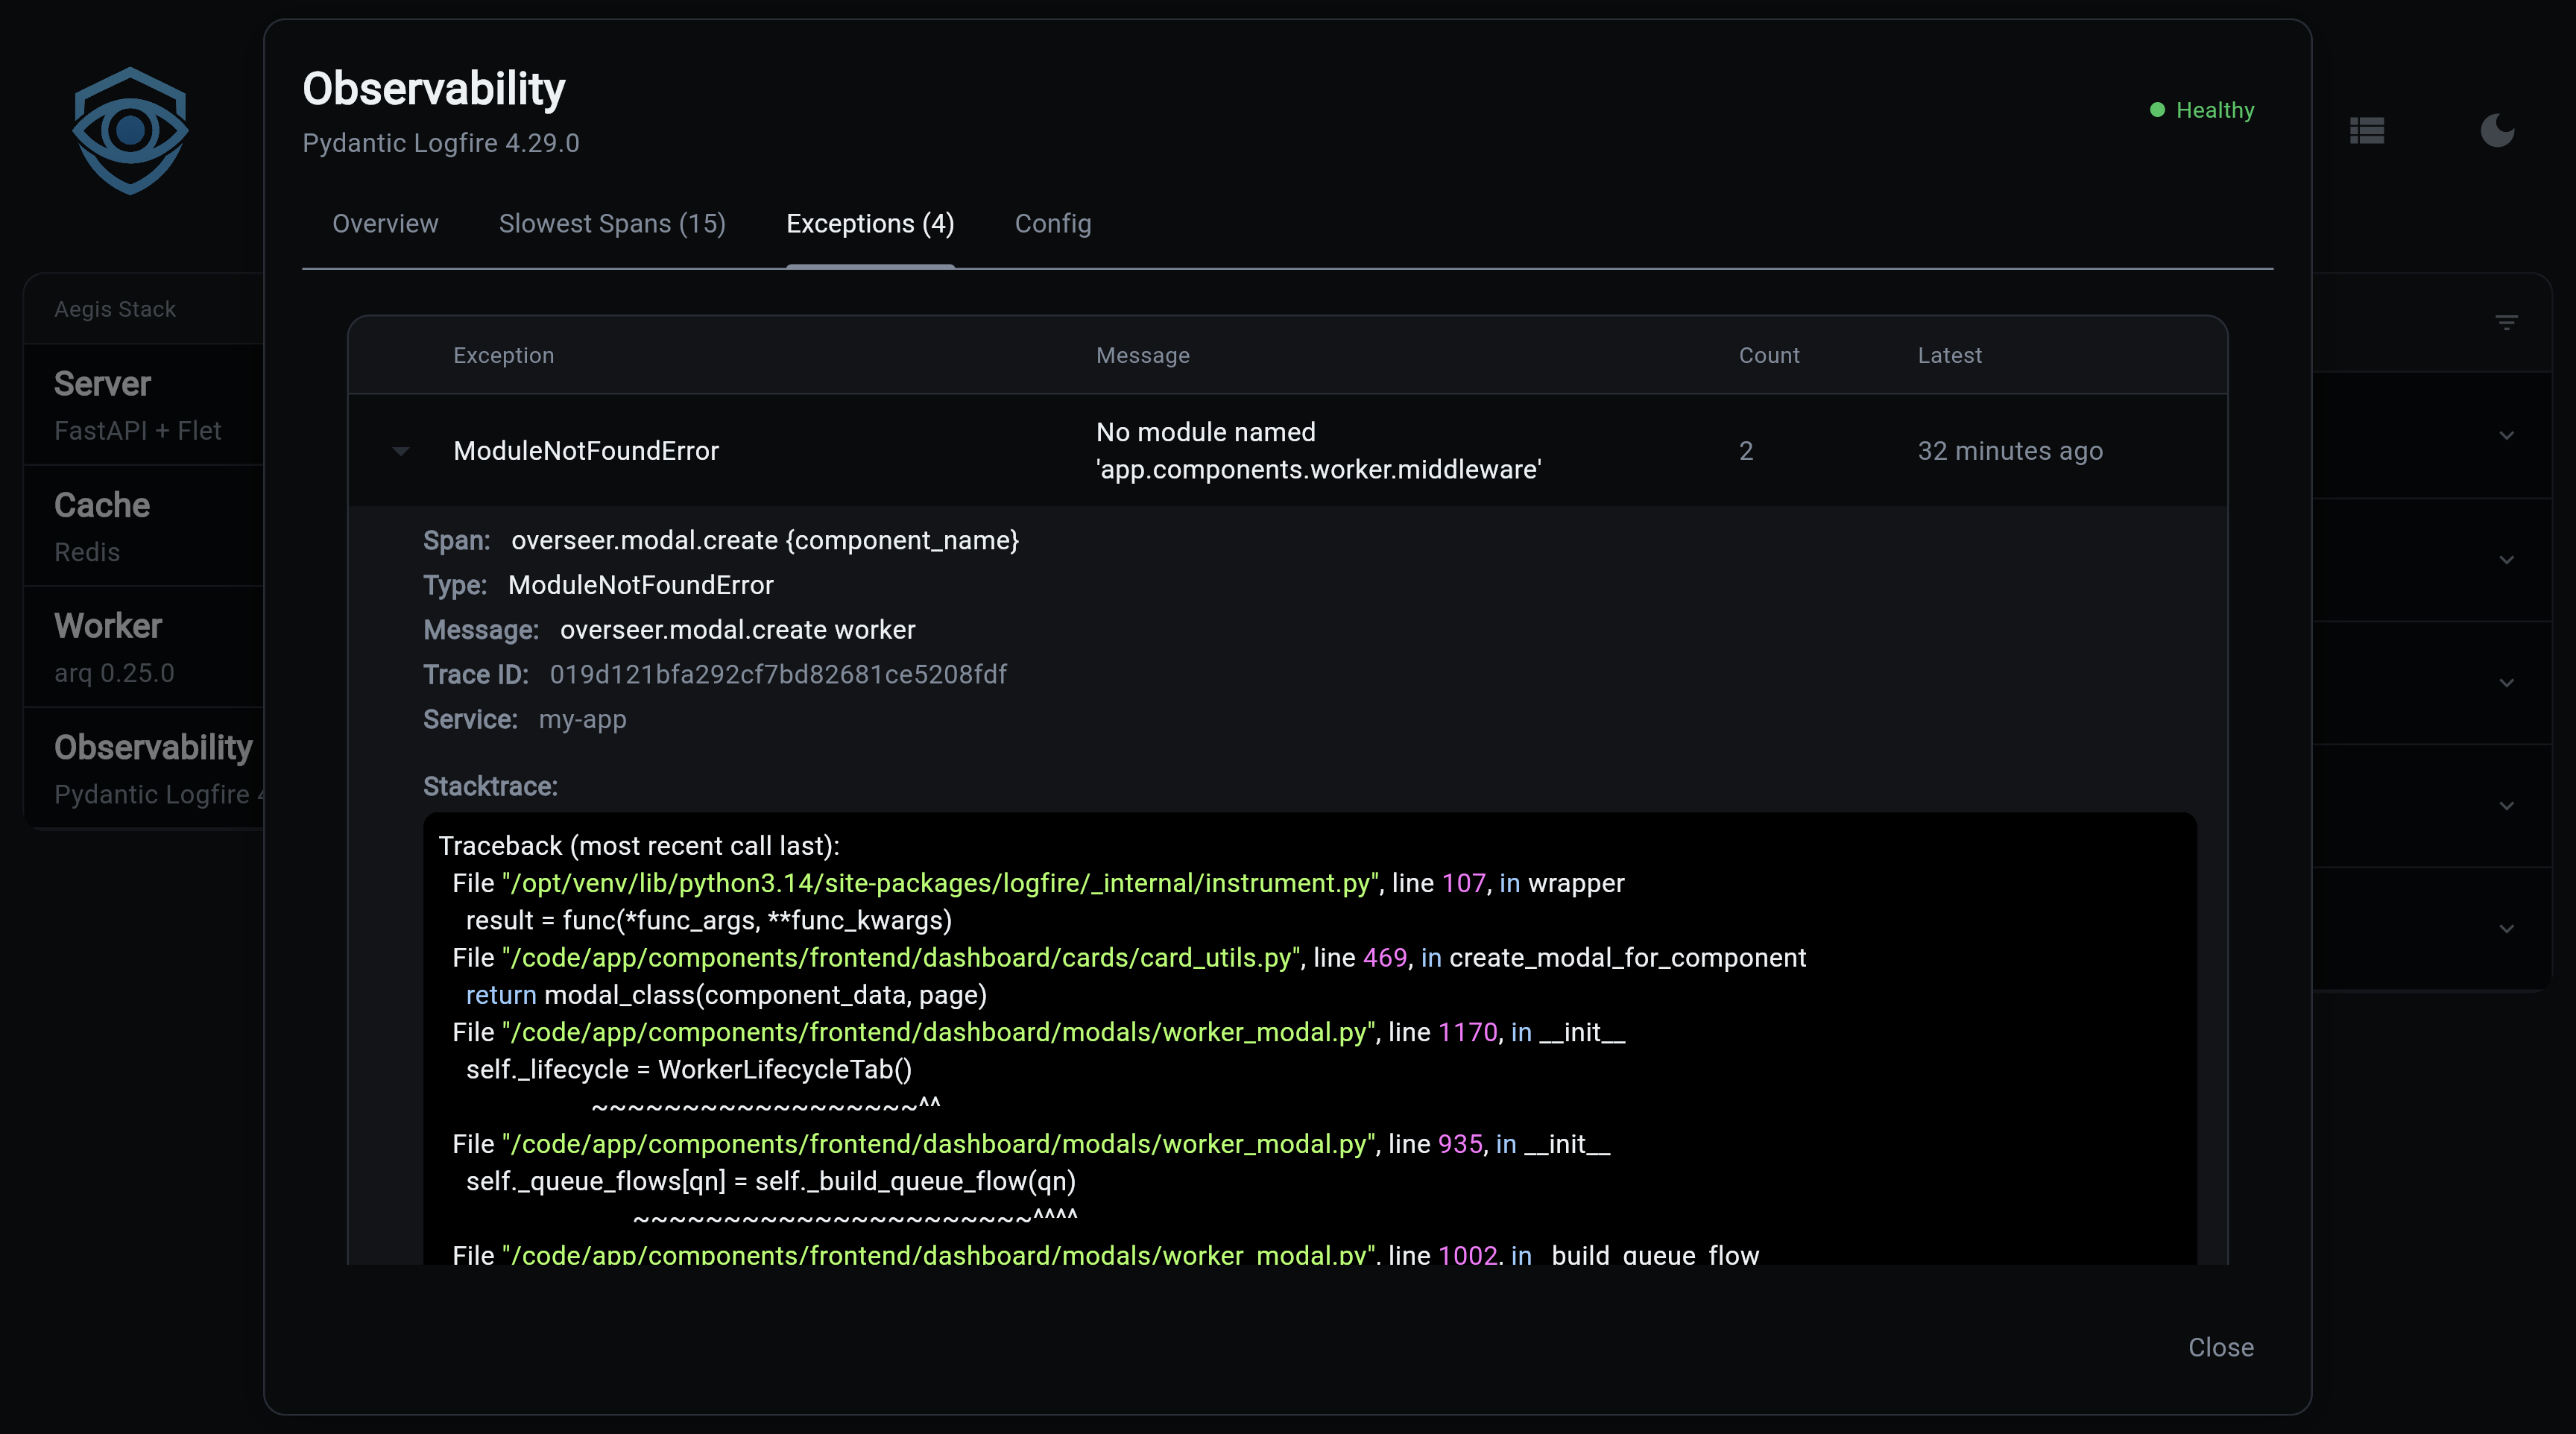Viewport: 2576px width, 1434px height.
Task: Collapse the ModuleNotFoundError row arrow
Action: point(401,451)
